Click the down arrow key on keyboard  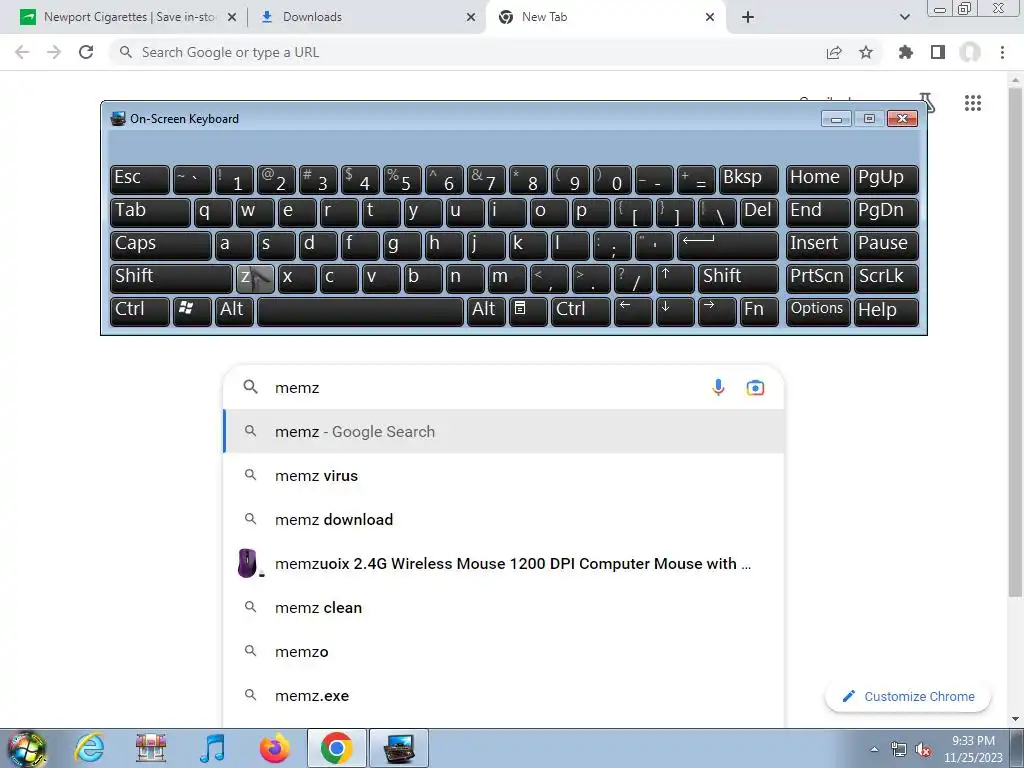coord(675,311)
